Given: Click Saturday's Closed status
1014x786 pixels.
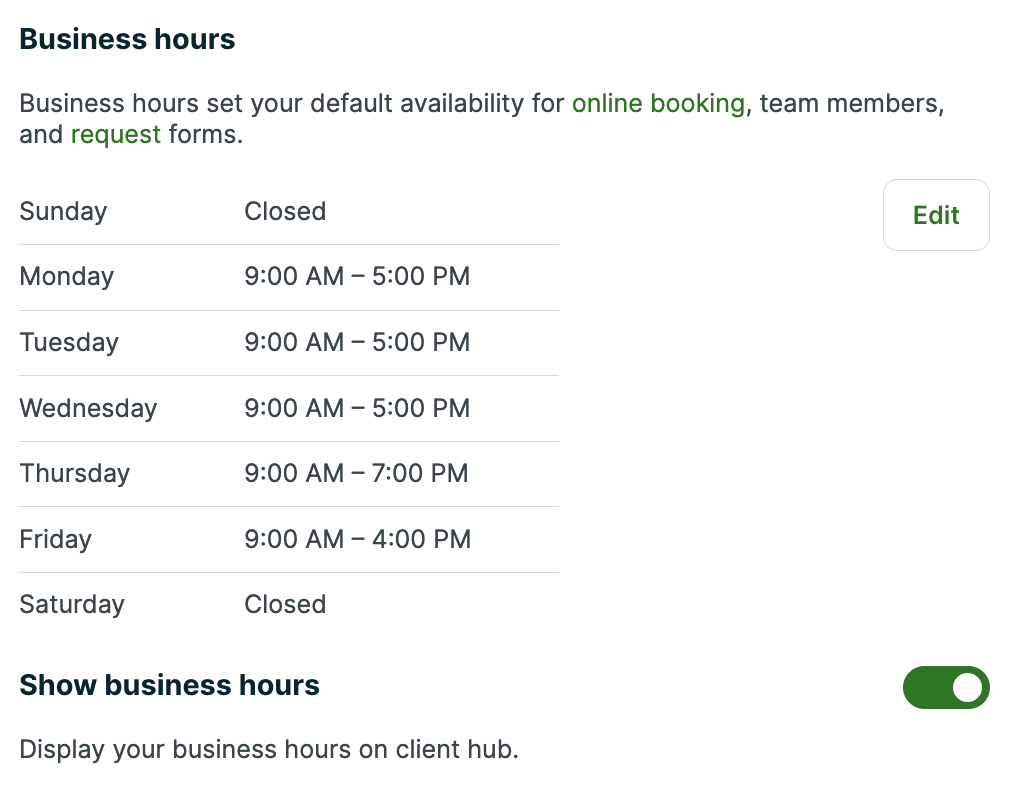Looking at the screenshot, I should click(285, 604).
